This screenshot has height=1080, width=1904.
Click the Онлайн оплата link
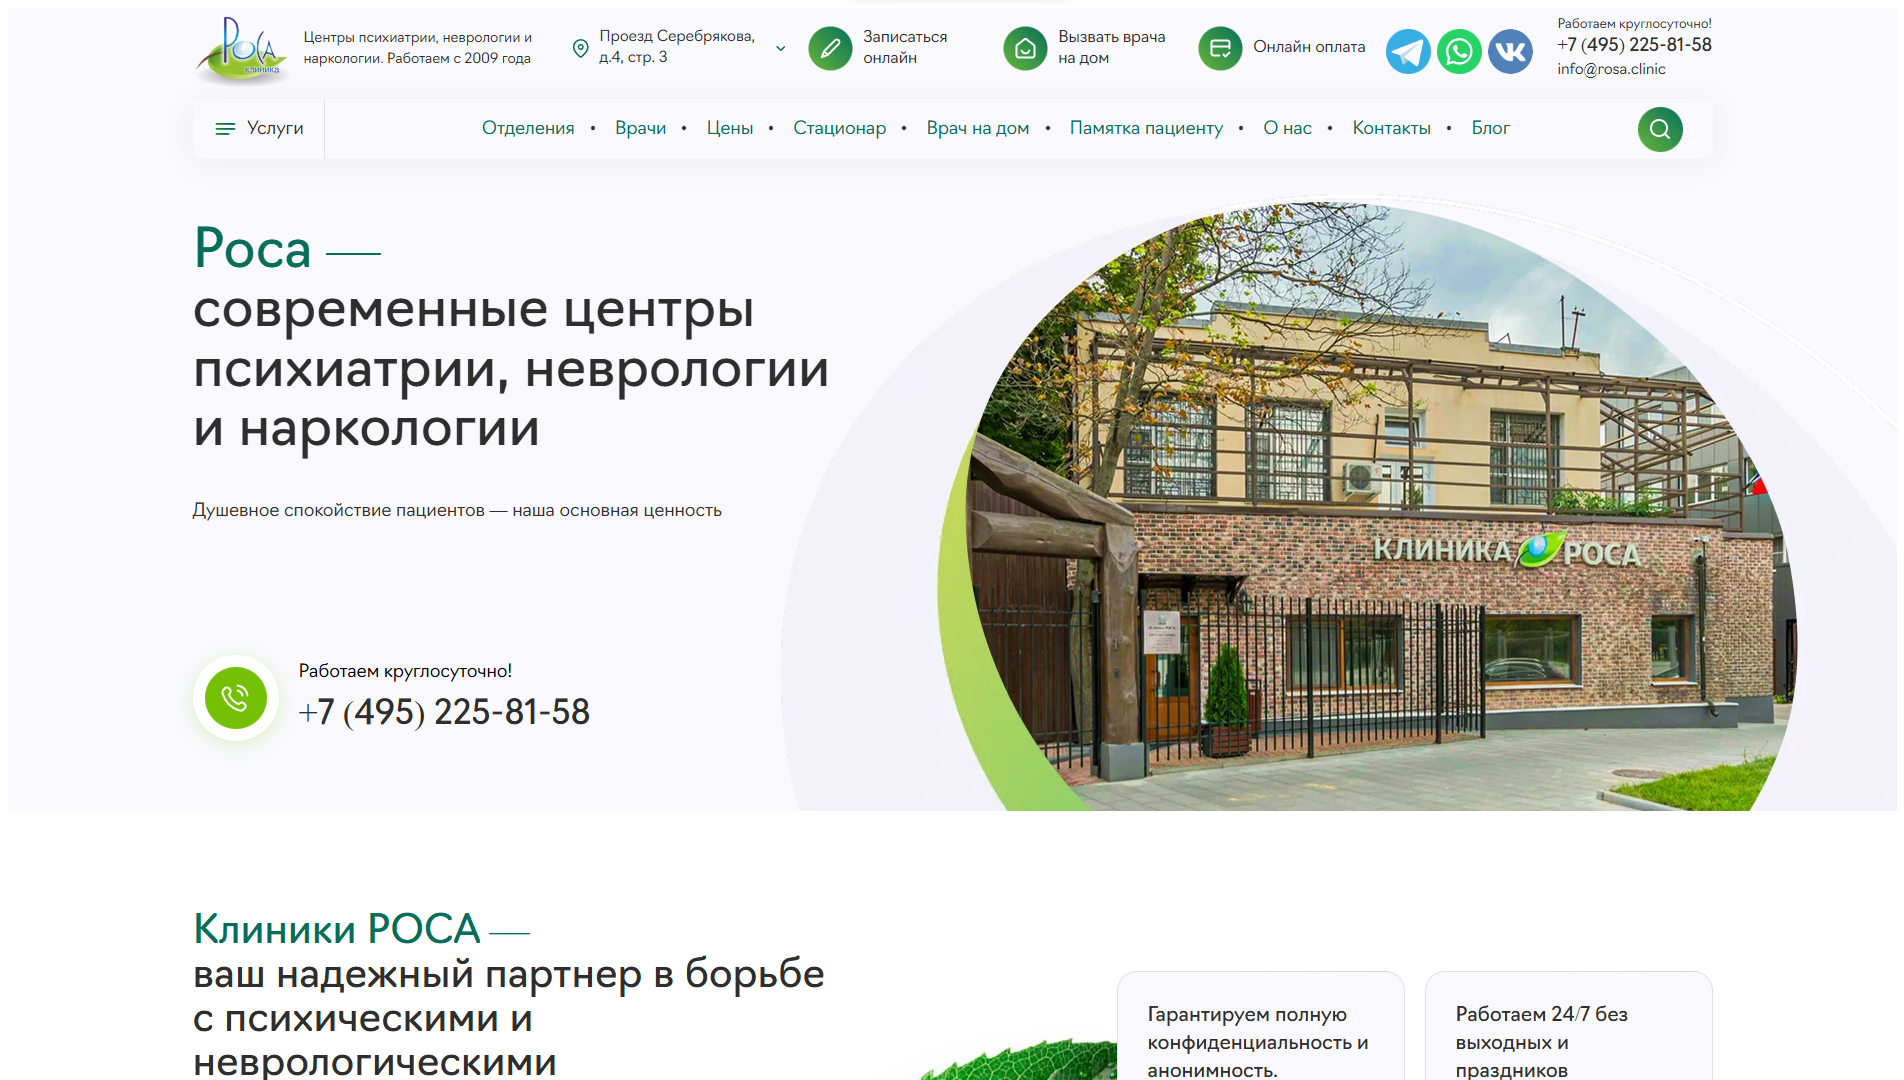[1309, 47]
